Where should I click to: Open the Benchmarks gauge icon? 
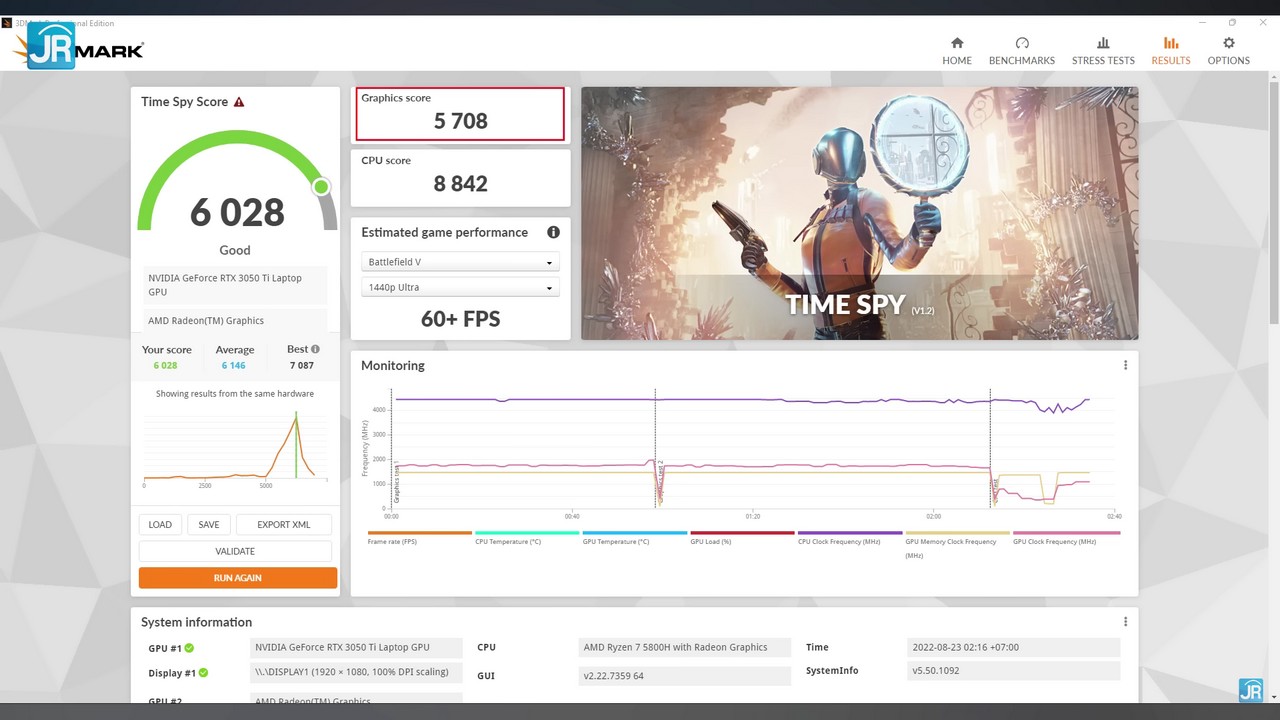1021,43
